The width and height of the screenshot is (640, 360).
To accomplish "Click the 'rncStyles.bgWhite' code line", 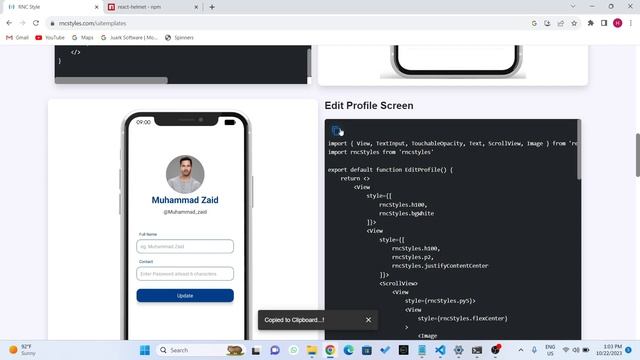I will pos(406,213).
